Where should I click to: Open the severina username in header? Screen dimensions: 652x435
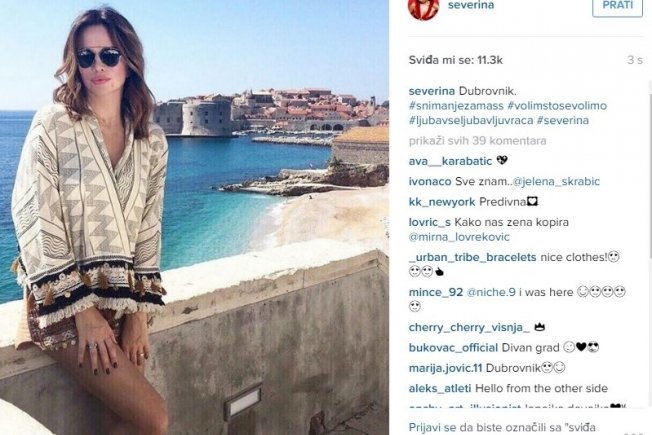471,5
